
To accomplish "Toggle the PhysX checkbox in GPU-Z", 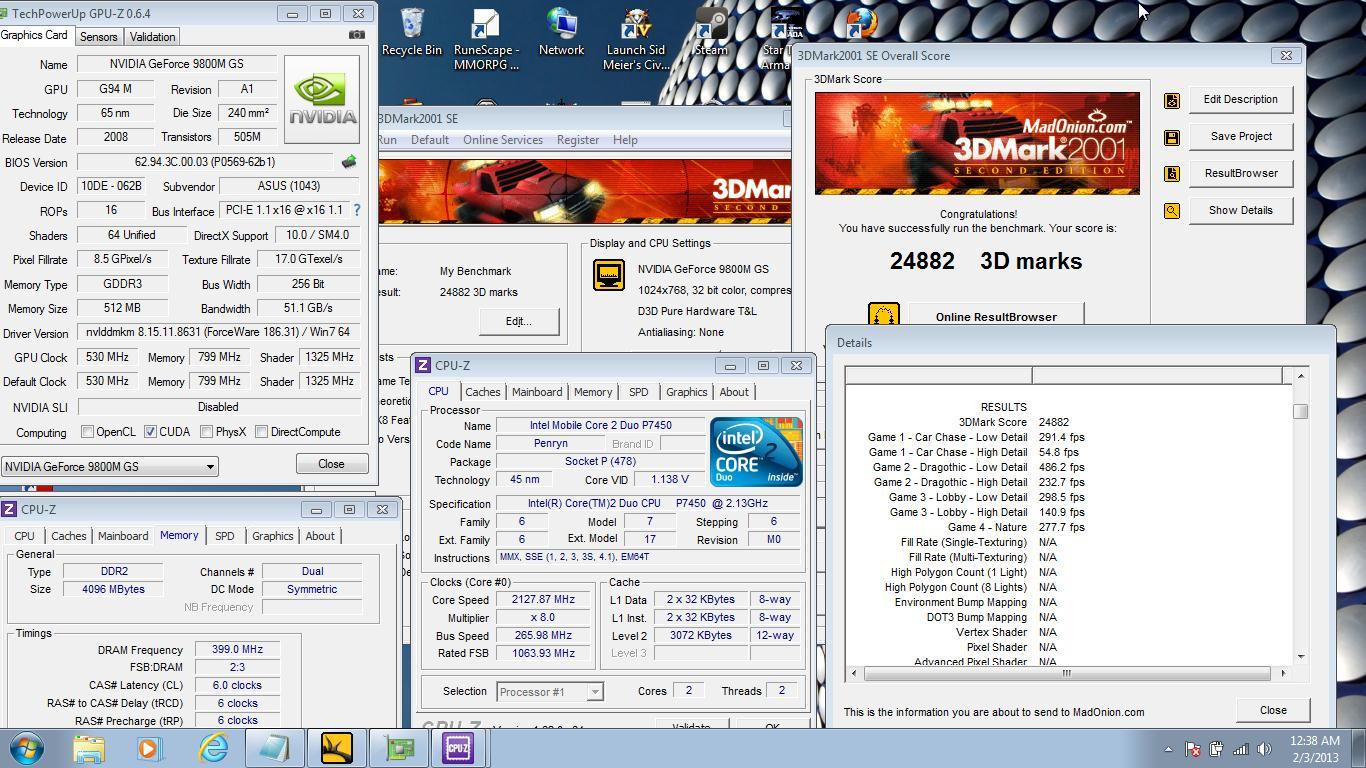I will tap(206, 432).
